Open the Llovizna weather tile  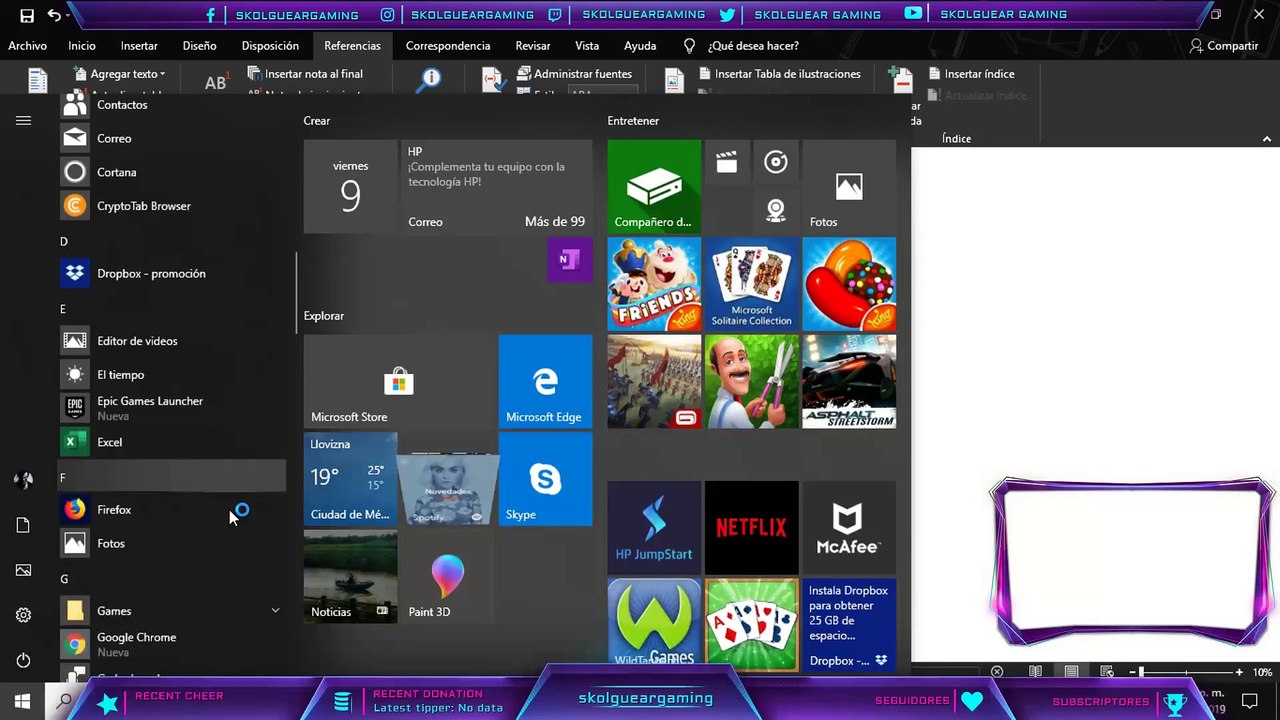coord(350,479)
